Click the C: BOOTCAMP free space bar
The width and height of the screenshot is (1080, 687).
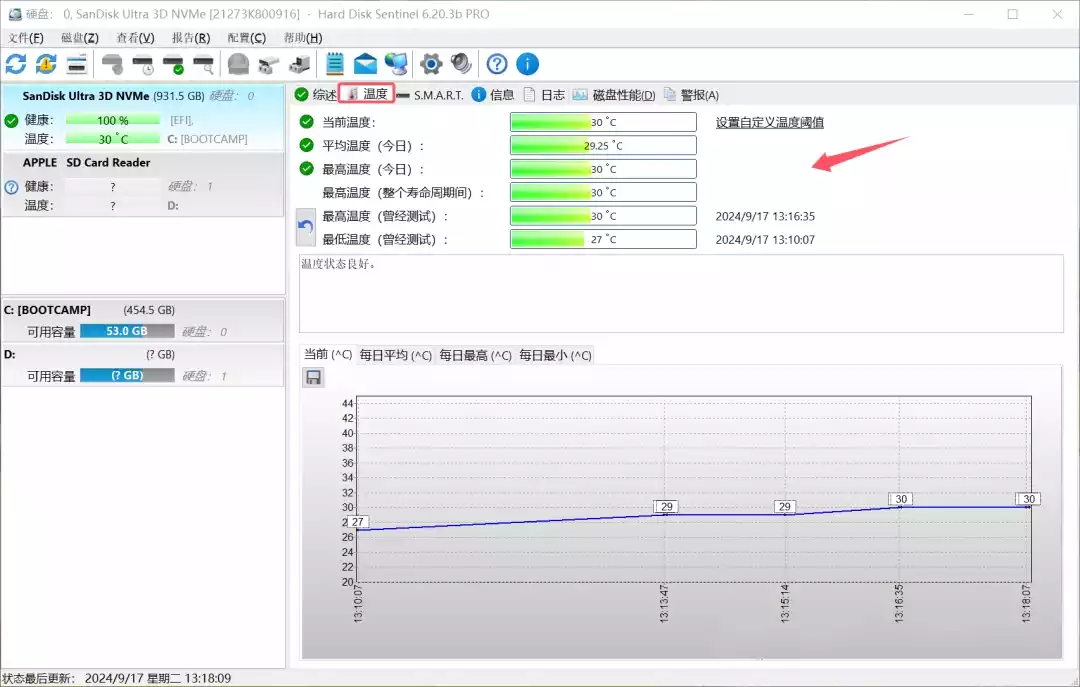coord(127,331)
